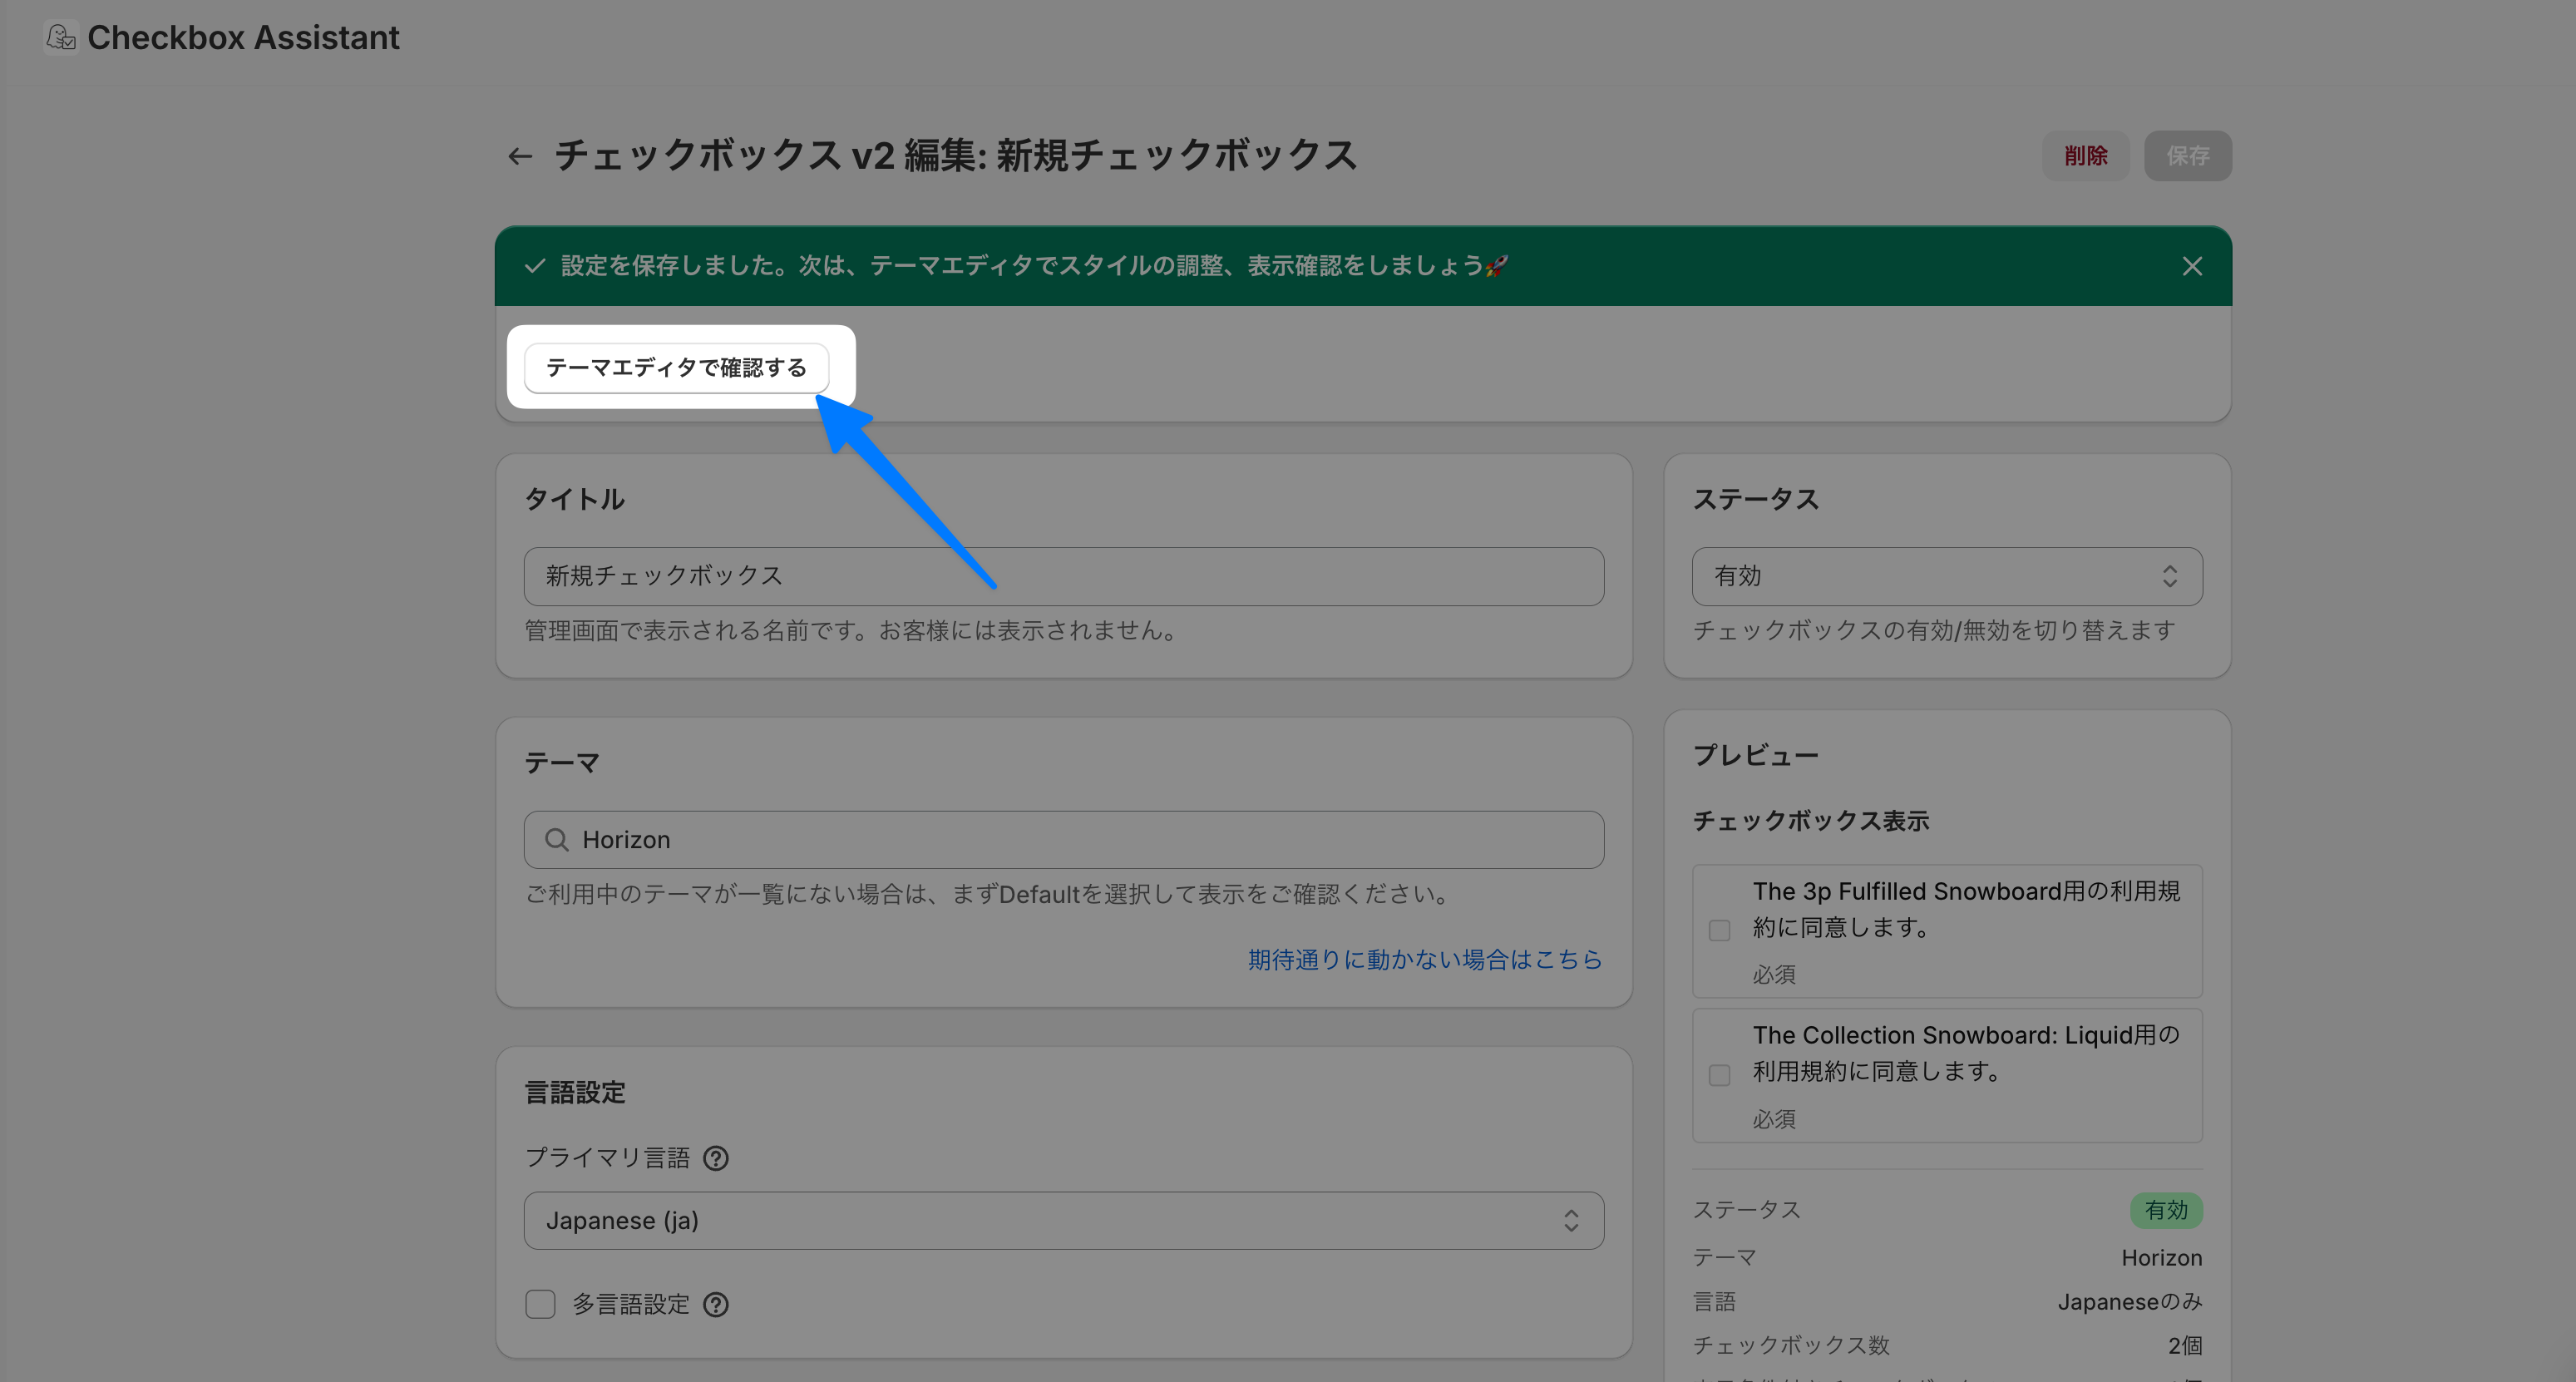The width and height of the screenshot is (2576, 1382).
Task: Open help icon beside プライマリ言語
Action: 716,1158
